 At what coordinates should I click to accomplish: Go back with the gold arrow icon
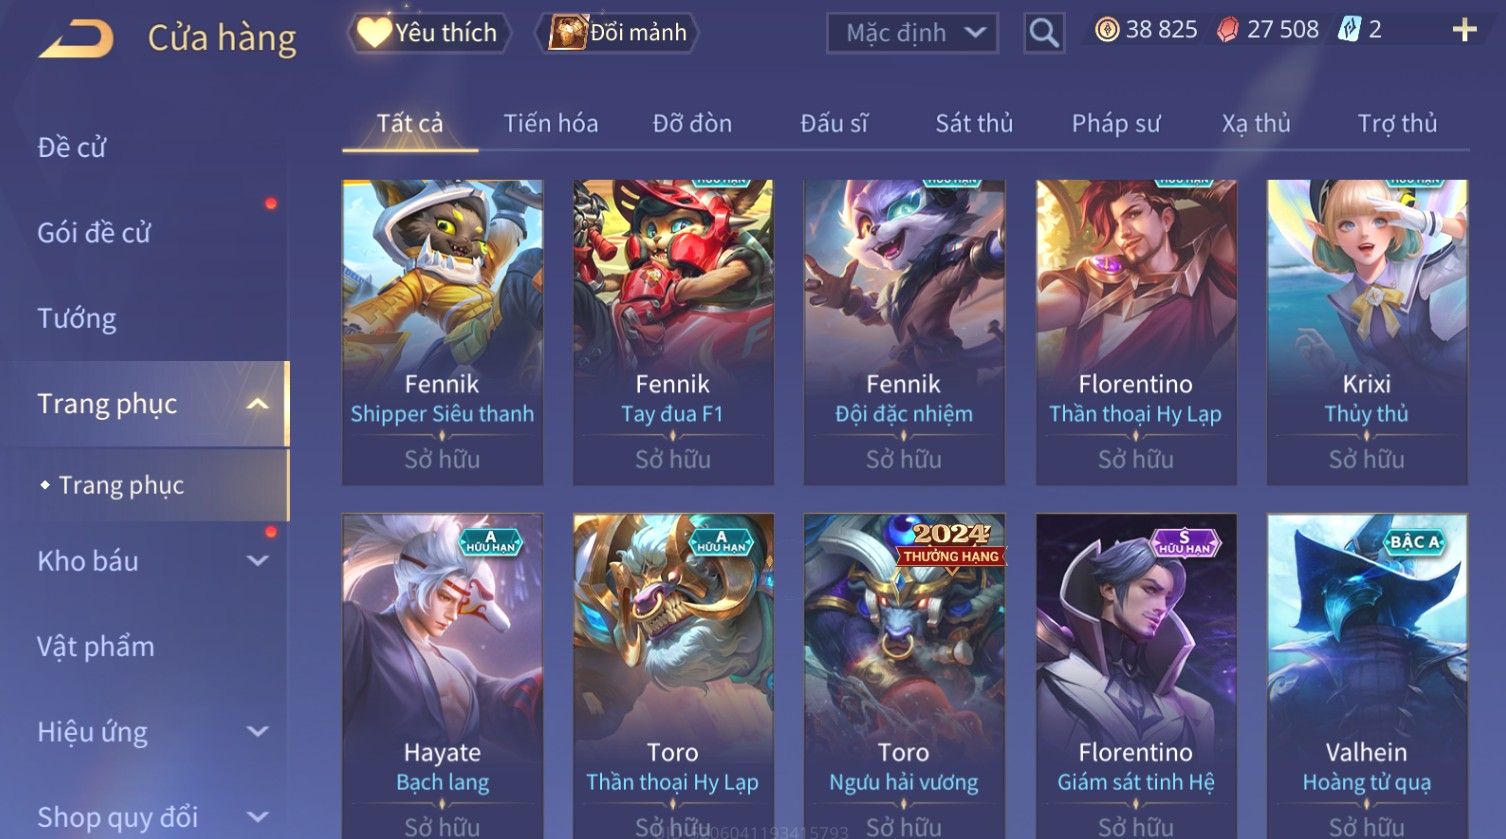76,39
